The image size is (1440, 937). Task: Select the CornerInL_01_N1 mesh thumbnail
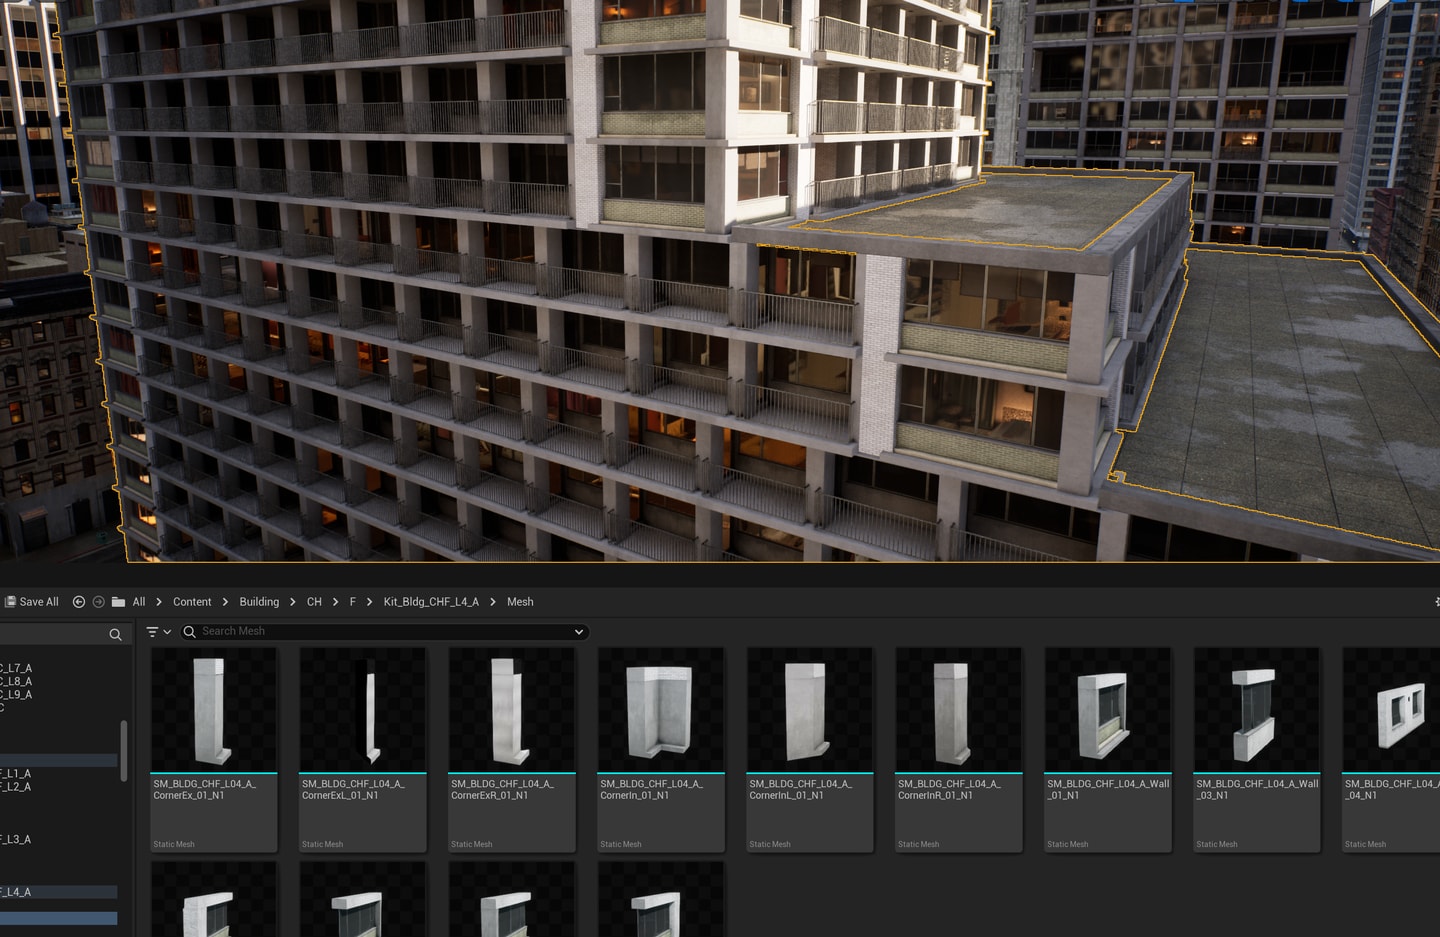coord(810,710)
